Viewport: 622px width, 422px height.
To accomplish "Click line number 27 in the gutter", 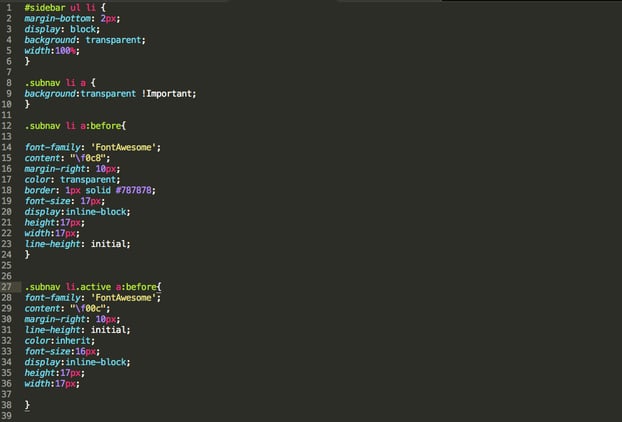I will pos(6,287).
